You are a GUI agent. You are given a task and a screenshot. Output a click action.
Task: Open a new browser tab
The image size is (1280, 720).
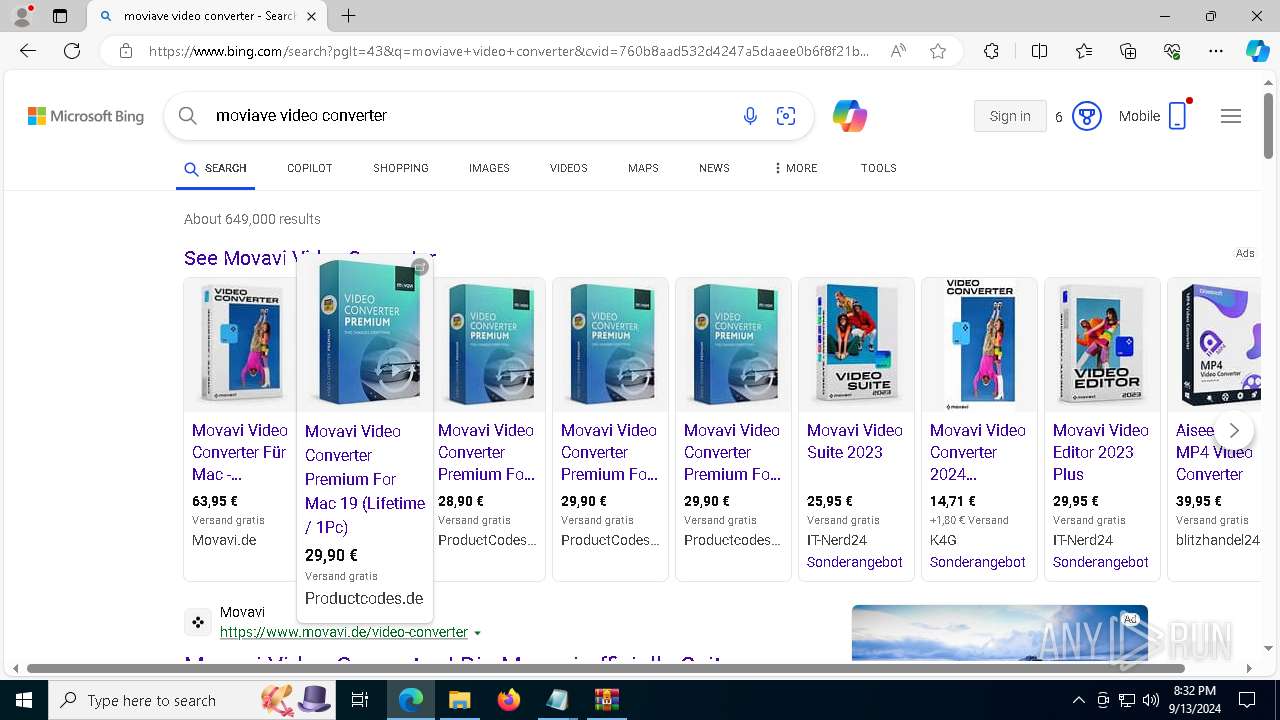click(348, 16)
